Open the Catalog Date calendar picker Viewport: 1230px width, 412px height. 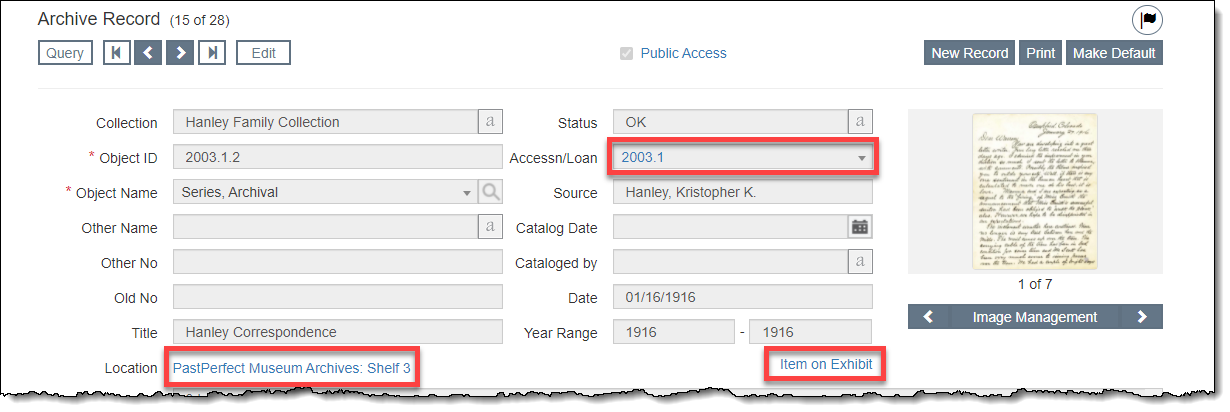pos(860,227)
